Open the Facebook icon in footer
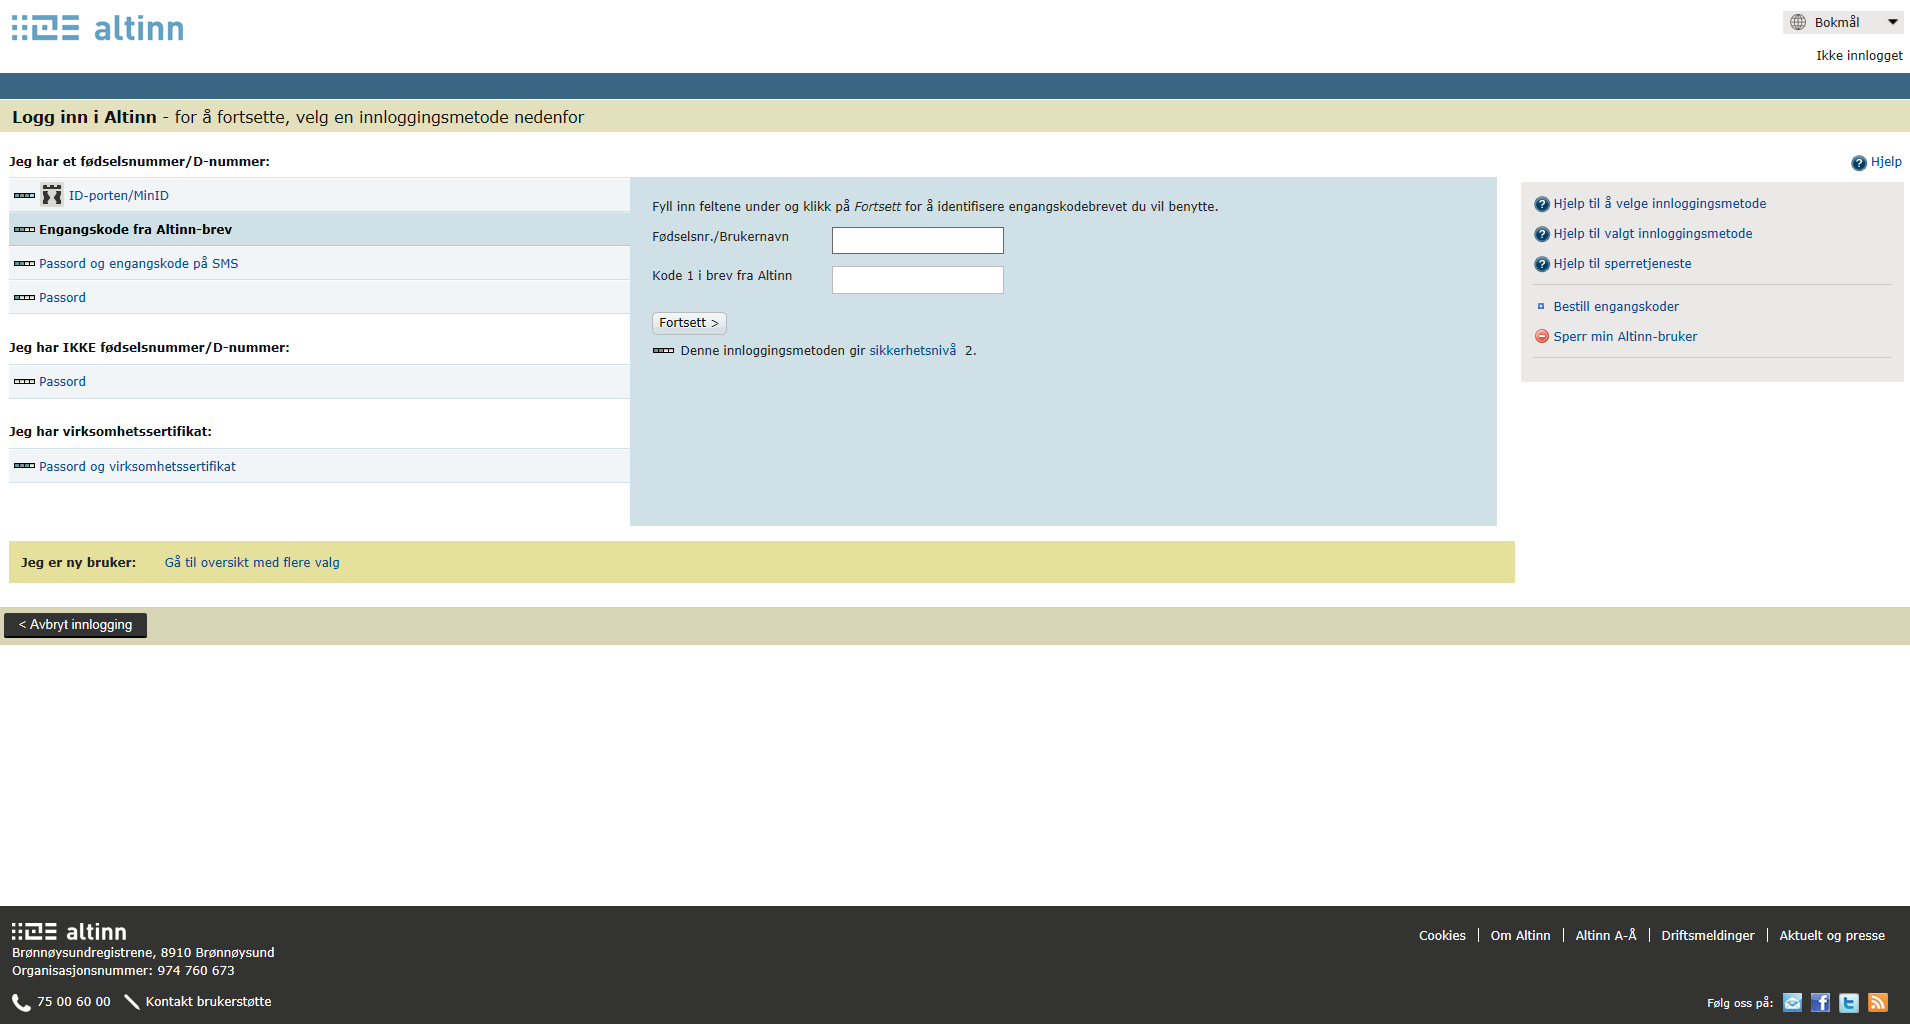 pyautogui.click(x=1821, y=1003)
